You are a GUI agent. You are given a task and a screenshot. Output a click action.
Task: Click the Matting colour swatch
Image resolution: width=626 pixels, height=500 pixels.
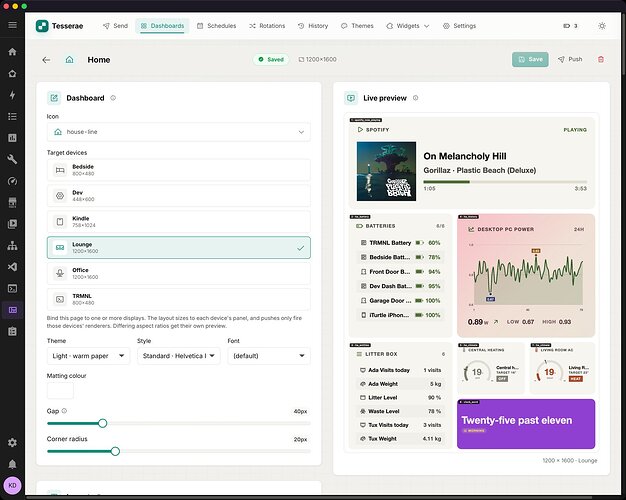coord(60,391)
